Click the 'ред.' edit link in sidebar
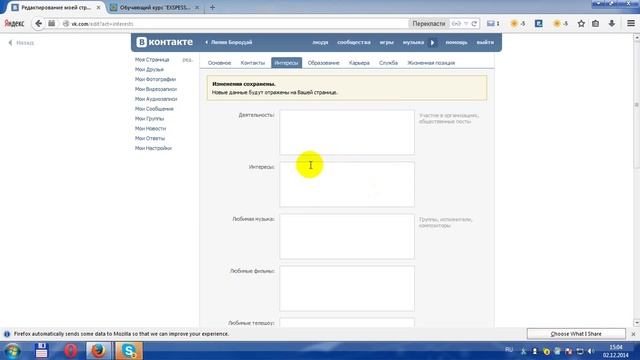This screenshot has width=640, height=360. (187, 60)
